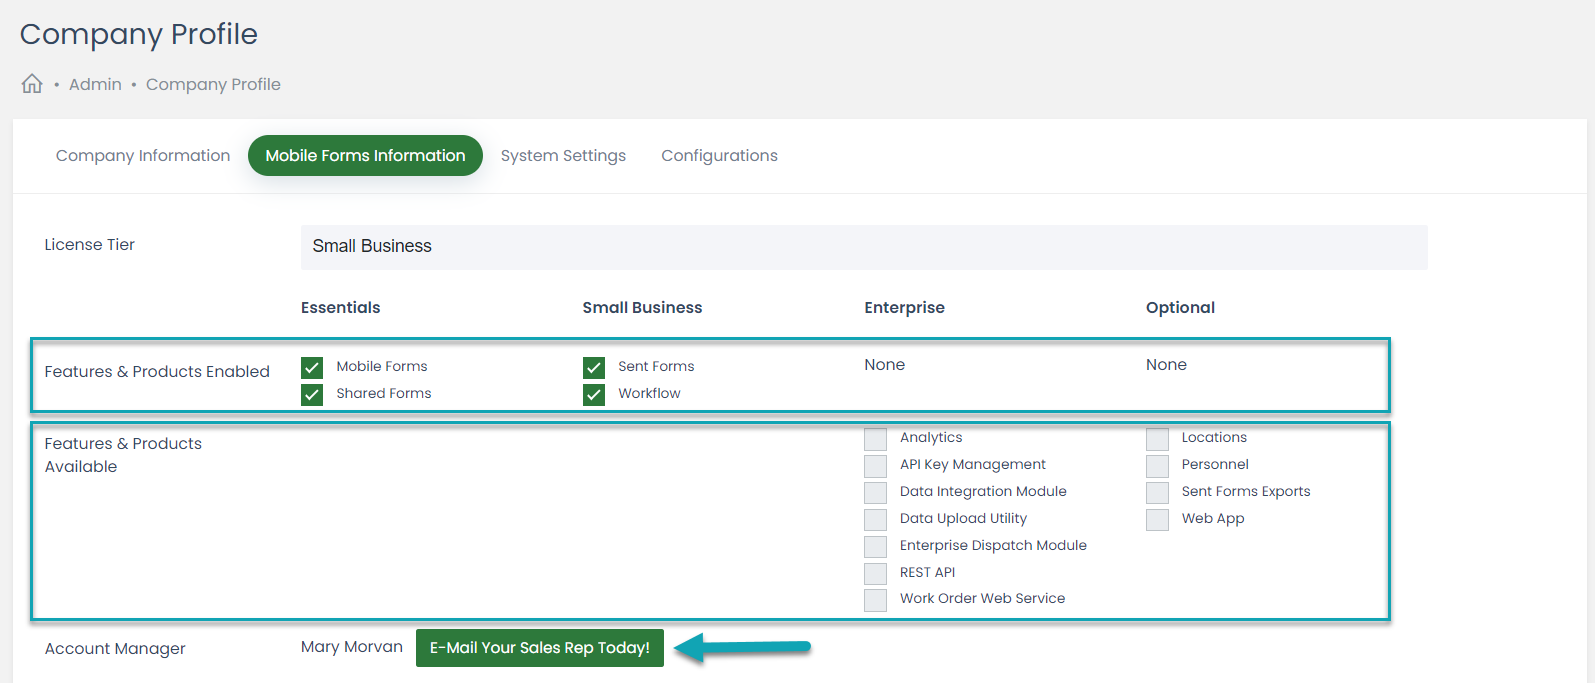Check Work Order Web Service box
Screen dimensions: 1595x683
(875, 600)
